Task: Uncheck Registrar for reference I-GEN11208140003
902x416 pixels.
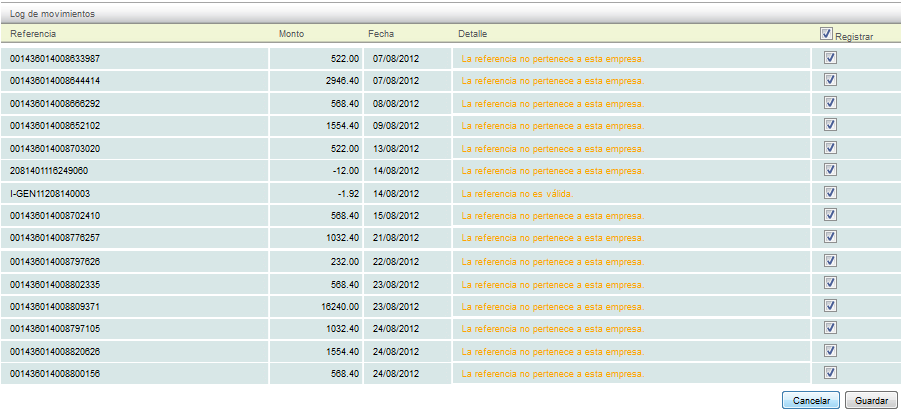Action: tap(830, 192)
